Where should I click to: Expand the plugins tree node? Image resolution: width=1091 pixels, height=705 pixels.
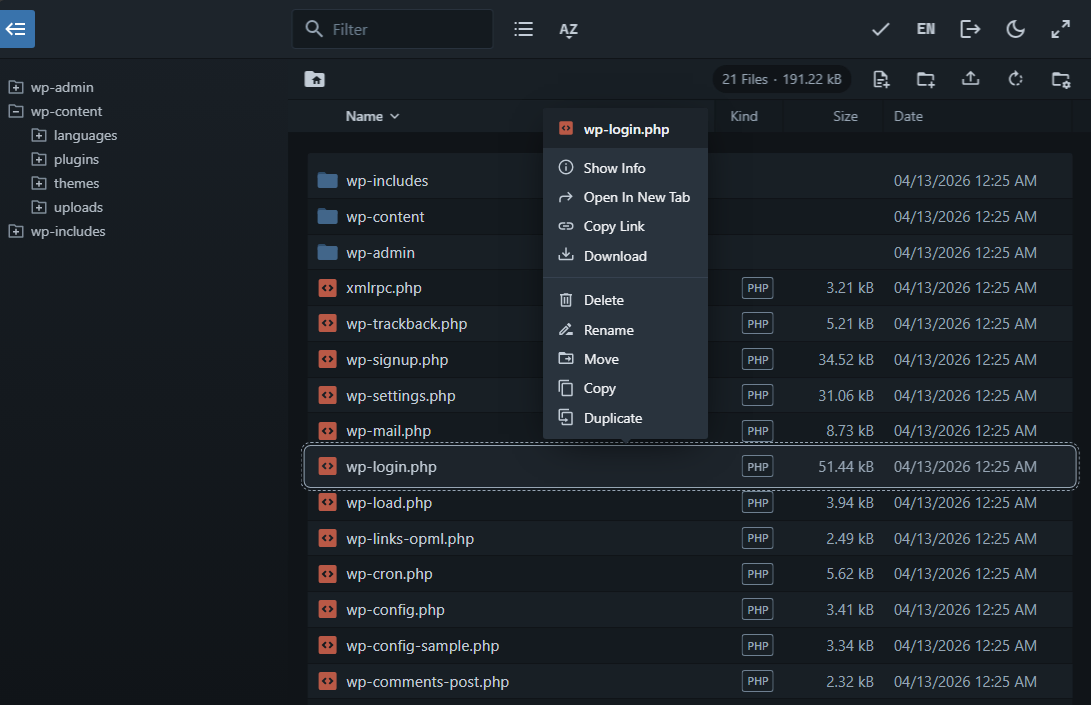39,159
